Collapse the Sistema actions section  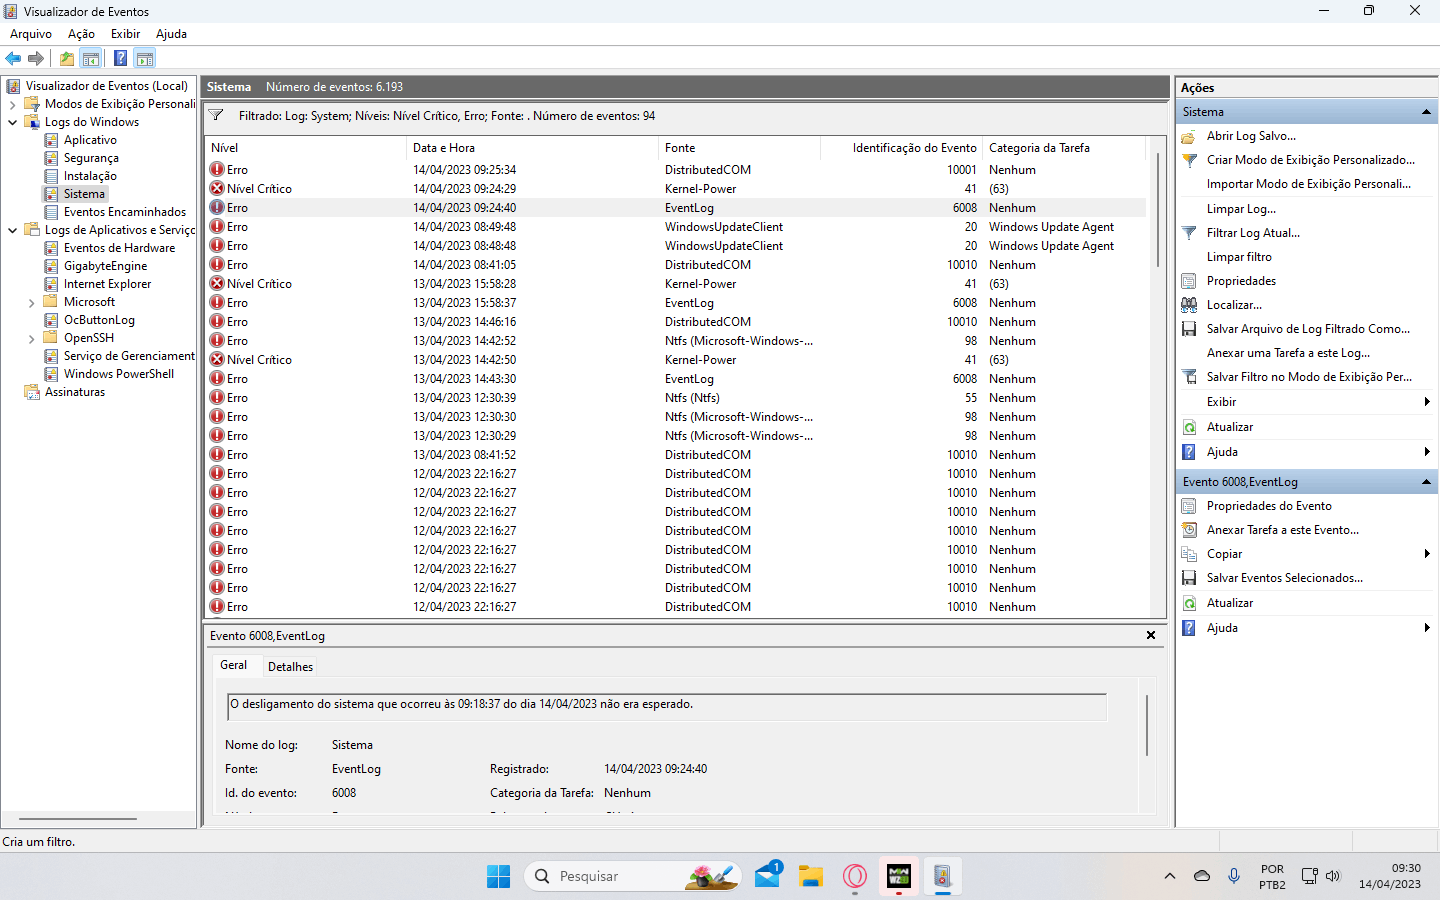(x=1426, y=112)
